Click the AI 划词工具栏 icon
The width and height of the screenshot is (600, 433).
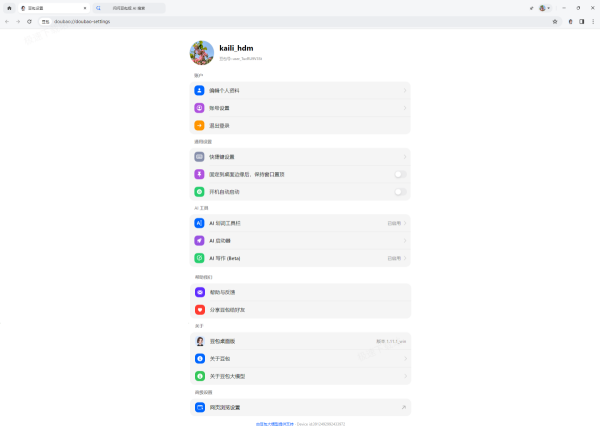(x=200, y=223)
